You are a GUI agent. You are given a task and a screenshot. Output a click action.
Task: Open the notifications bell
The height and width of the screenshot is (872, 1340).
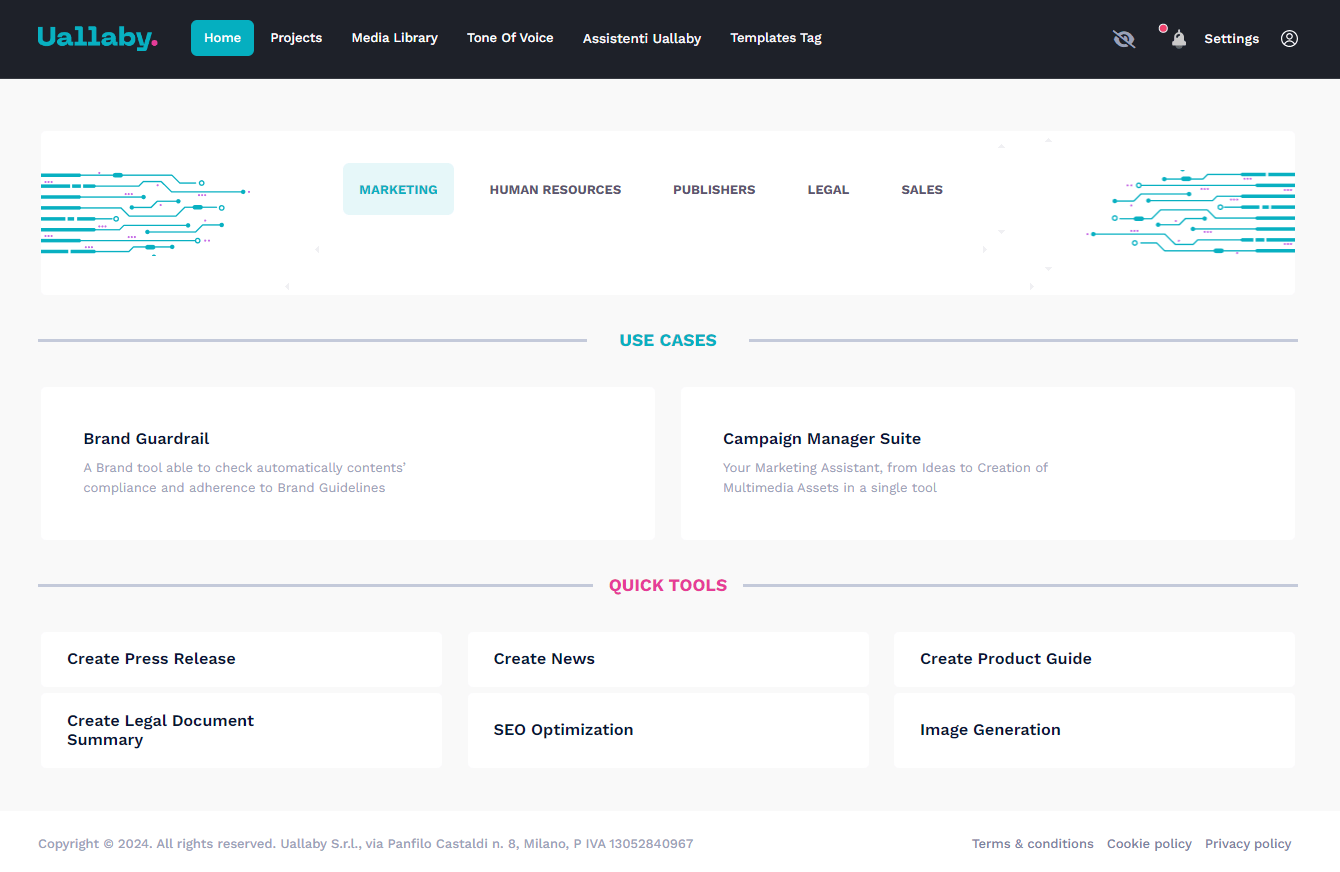(x=1178, y=39)
